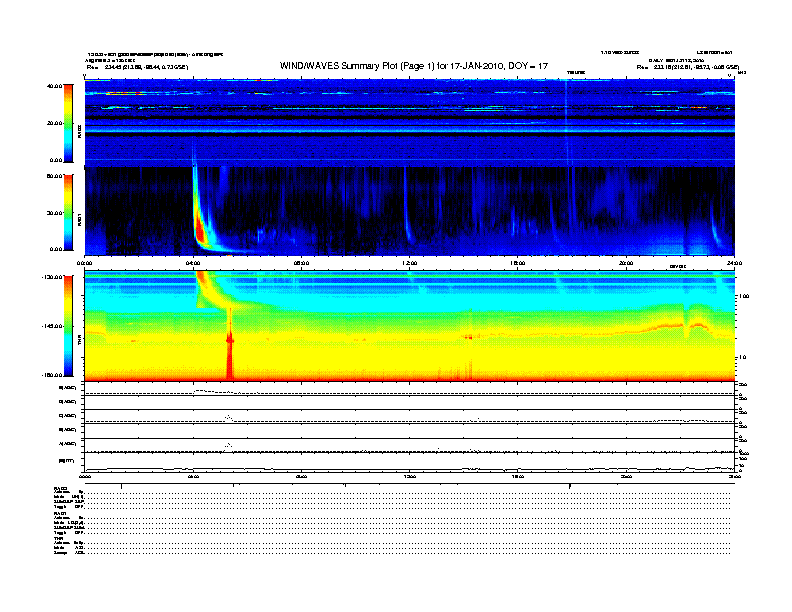Click the |B| (nT) magnetic field trace panel
Screen dimensions: 792x612
410,463
